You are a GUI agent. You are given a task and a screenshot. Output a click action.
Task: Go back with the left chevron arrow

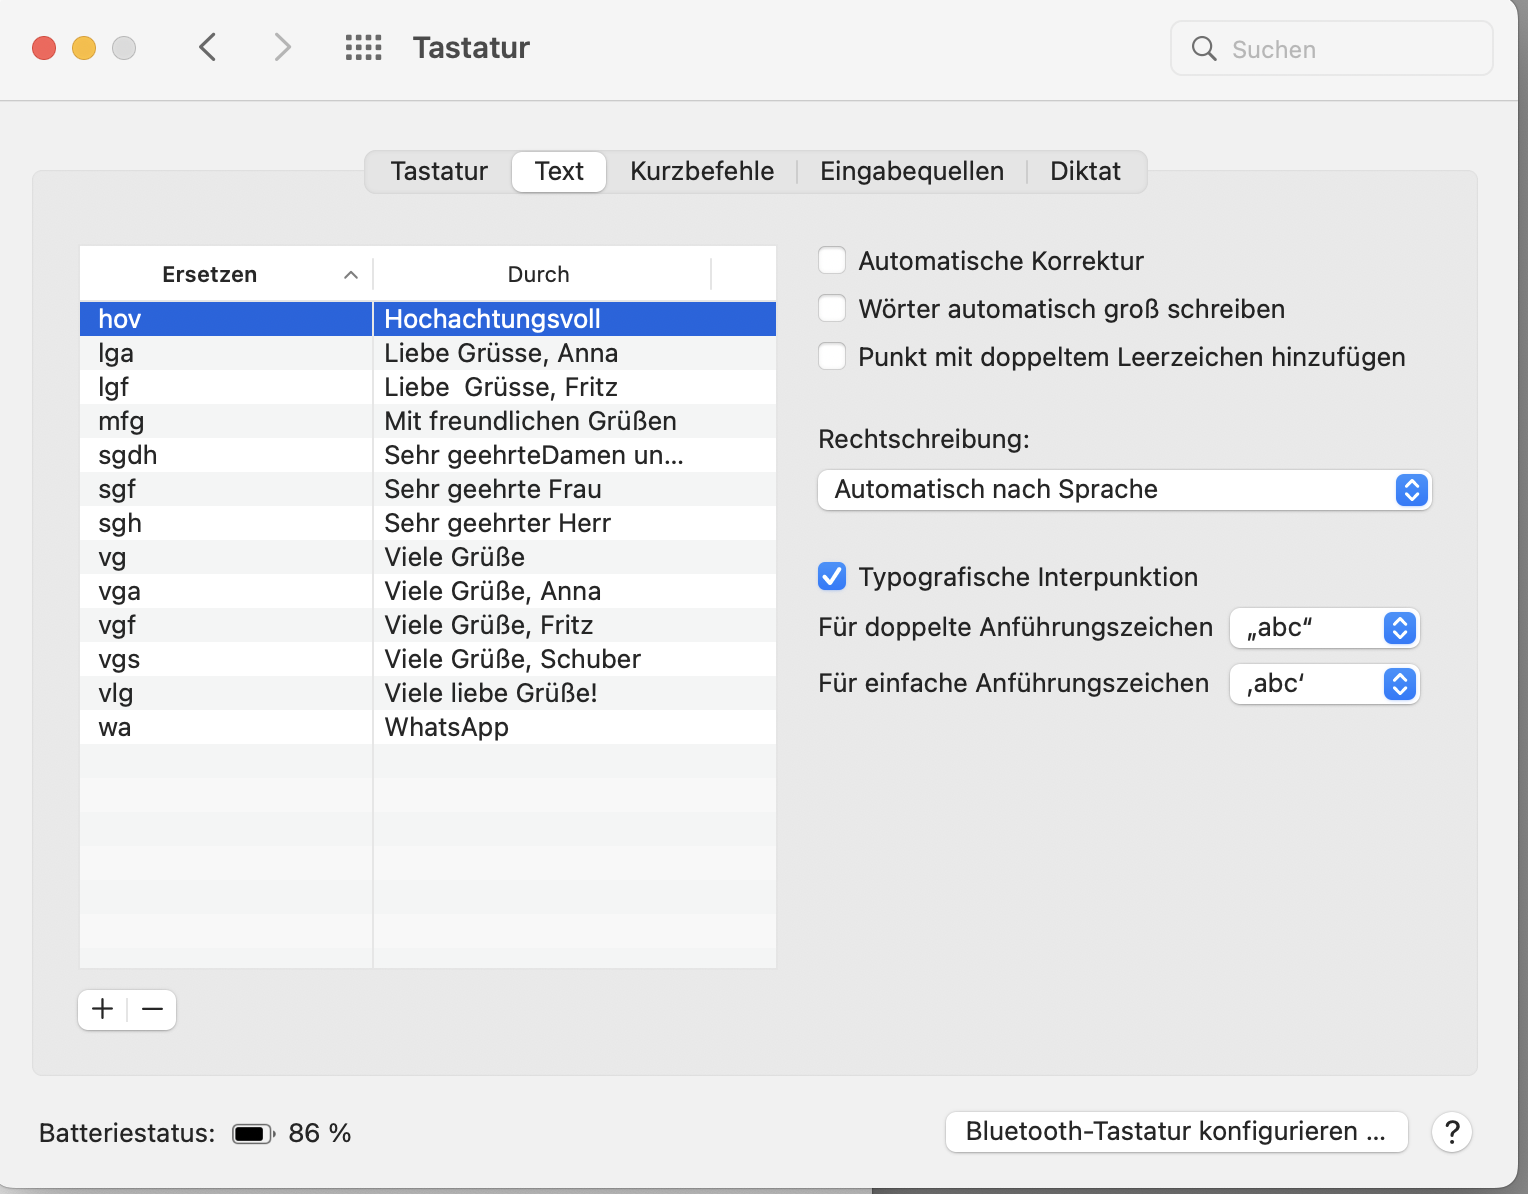(208, 47)
